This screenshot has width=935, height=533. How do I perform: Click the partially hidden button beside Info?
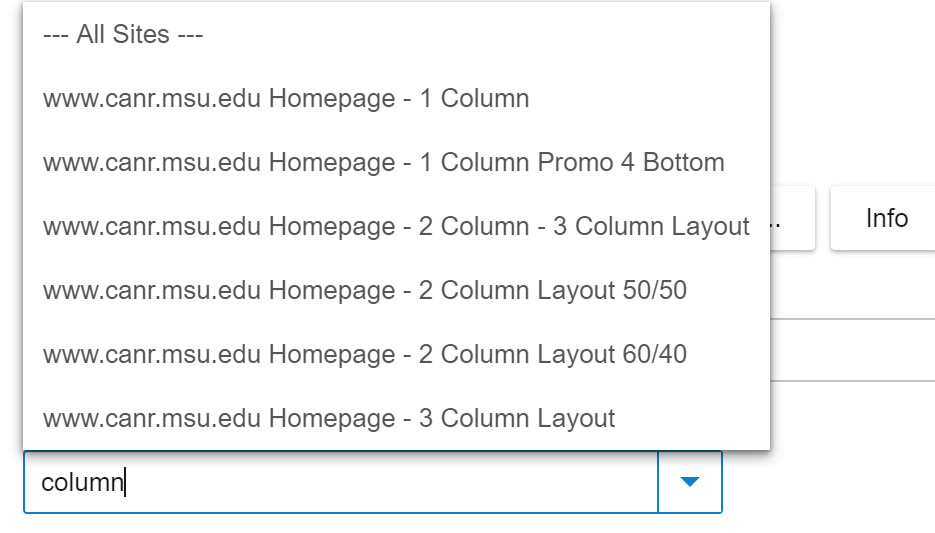793,218
